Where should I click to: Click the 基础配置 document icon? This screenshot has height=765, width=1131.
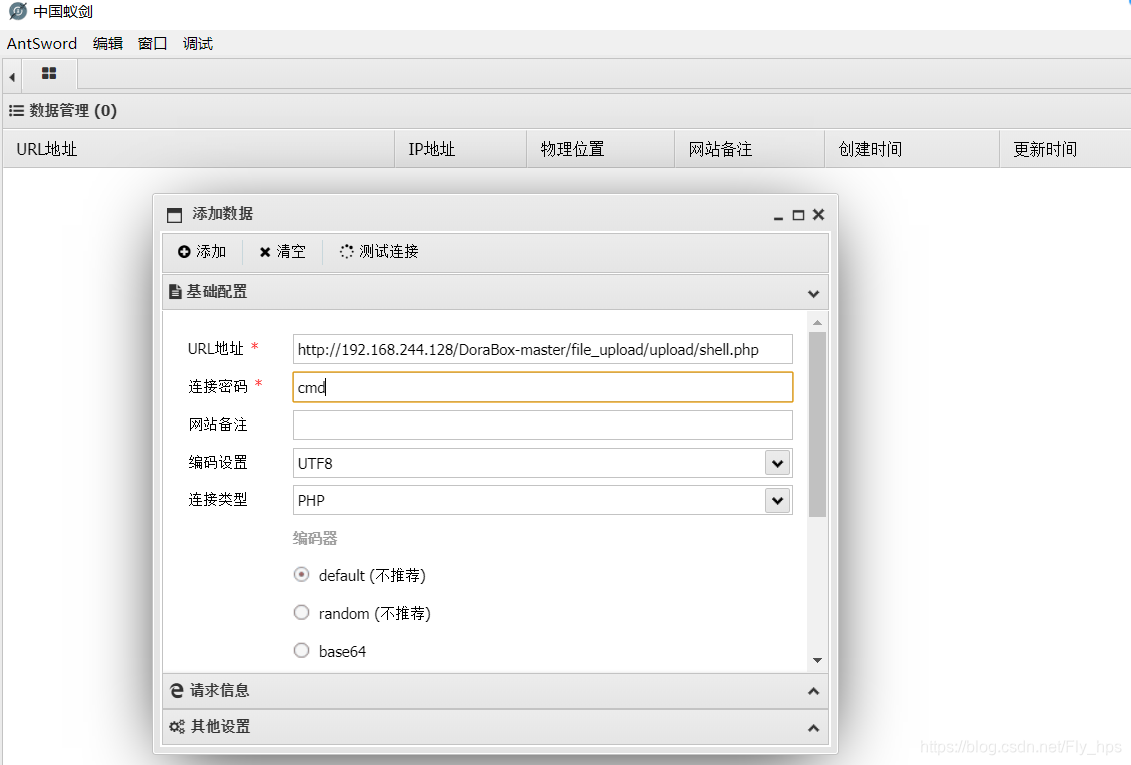pos(175,291)
